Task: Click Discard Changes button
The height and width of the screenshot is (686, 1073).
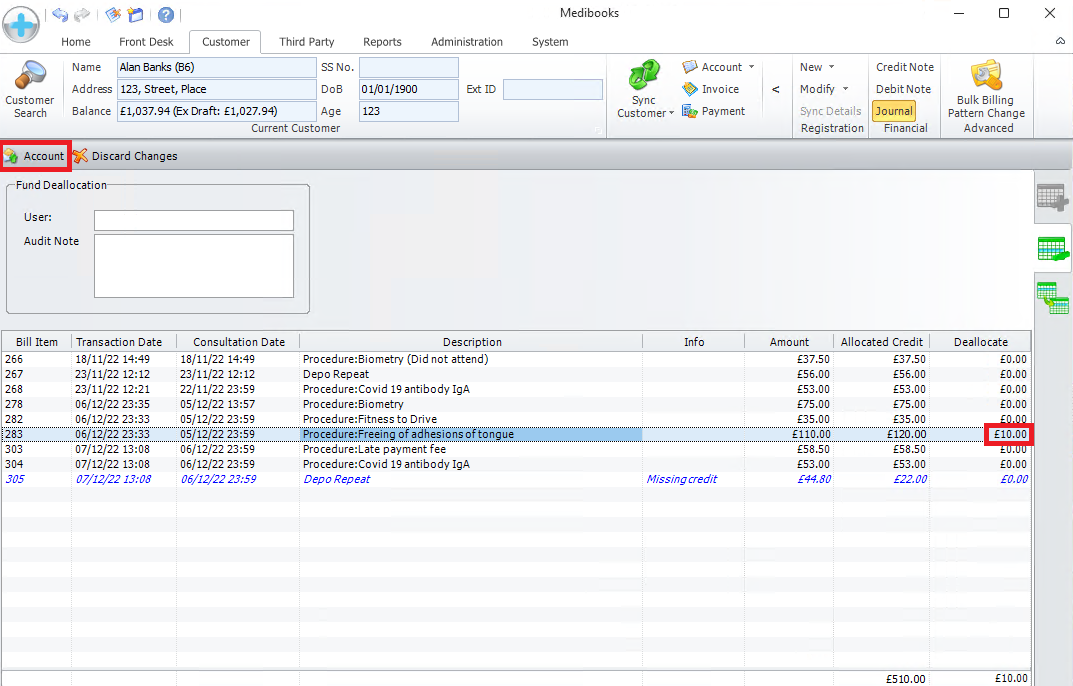Action: click(125, 156)
